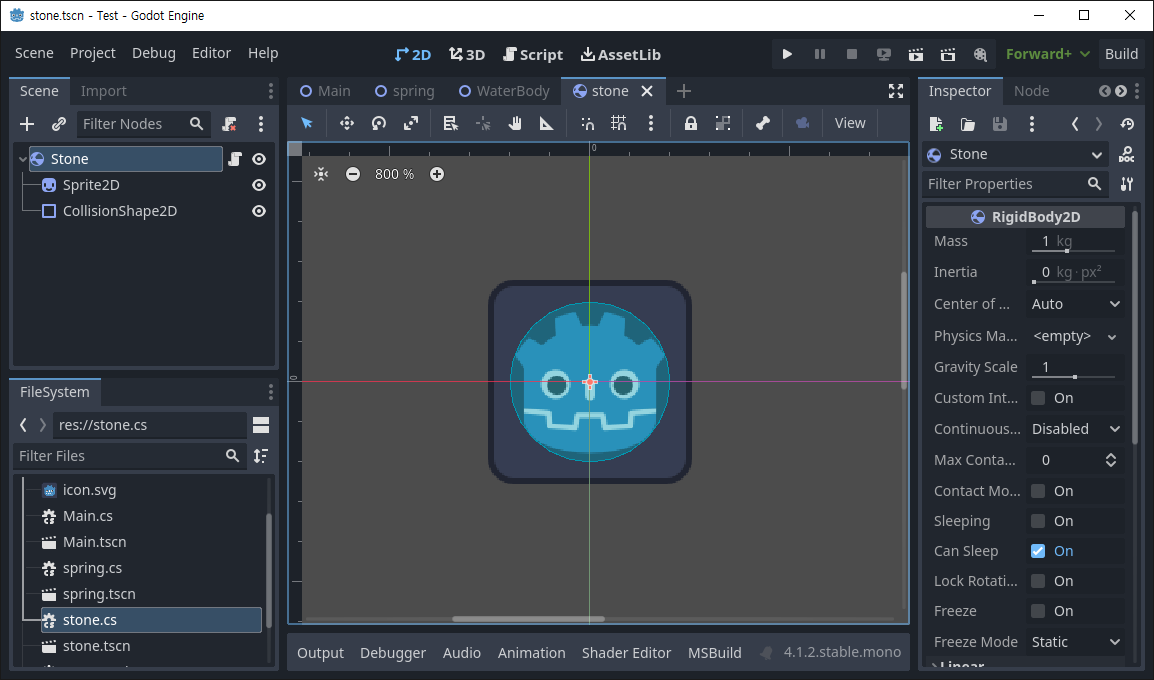Add a new node with plus icon
This screenshot has width=1154, height=680.
(27, 124)
